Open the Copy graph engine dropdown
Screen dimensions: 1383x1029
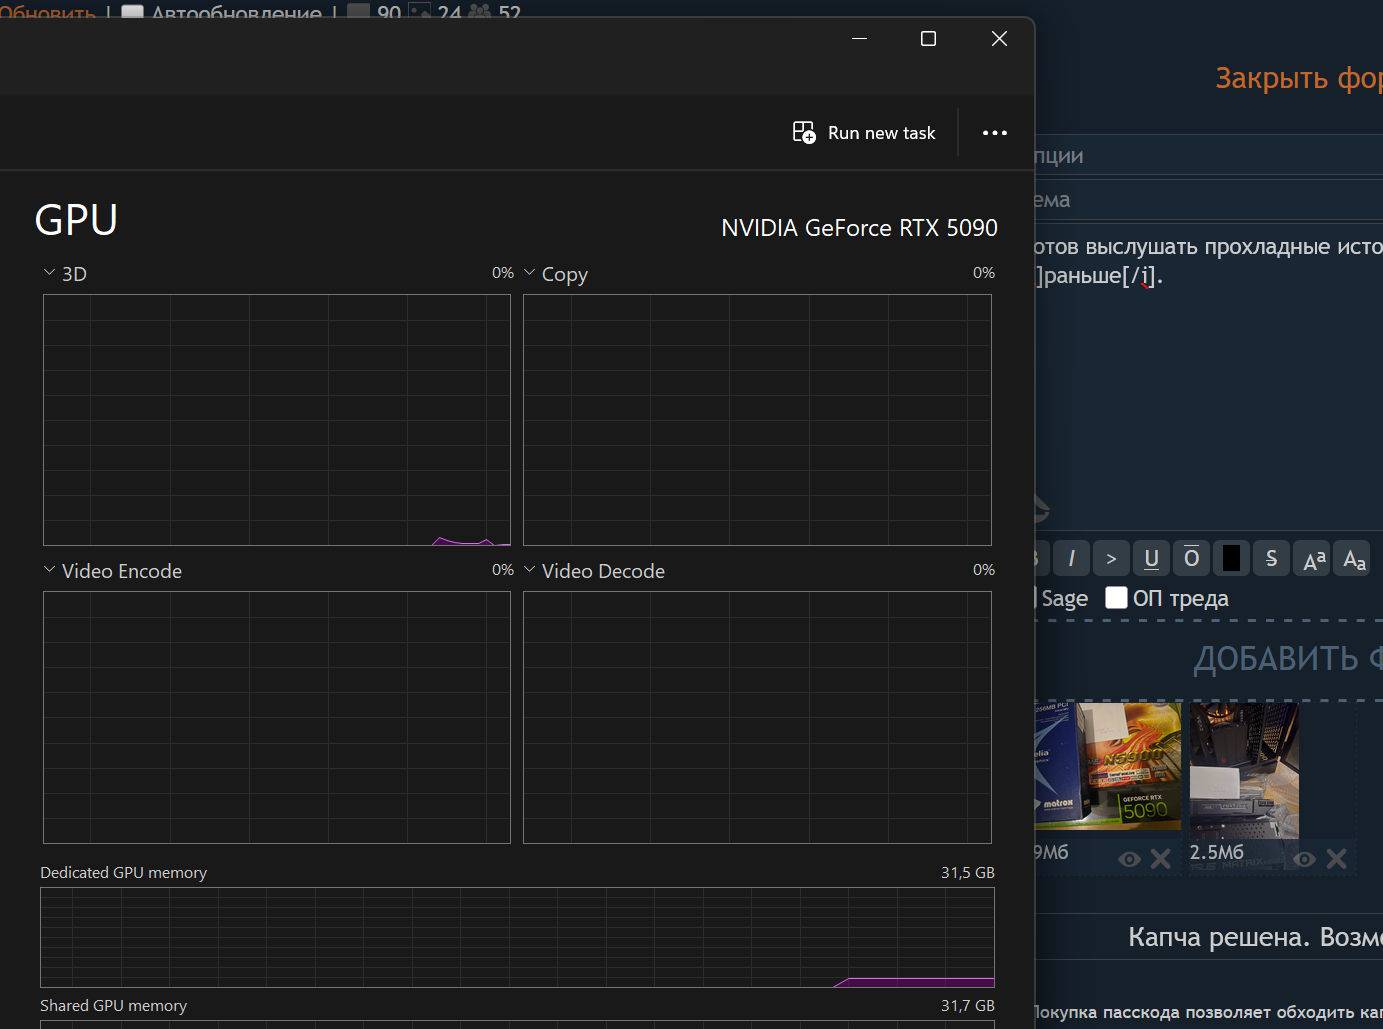click(x=529, y=272)
